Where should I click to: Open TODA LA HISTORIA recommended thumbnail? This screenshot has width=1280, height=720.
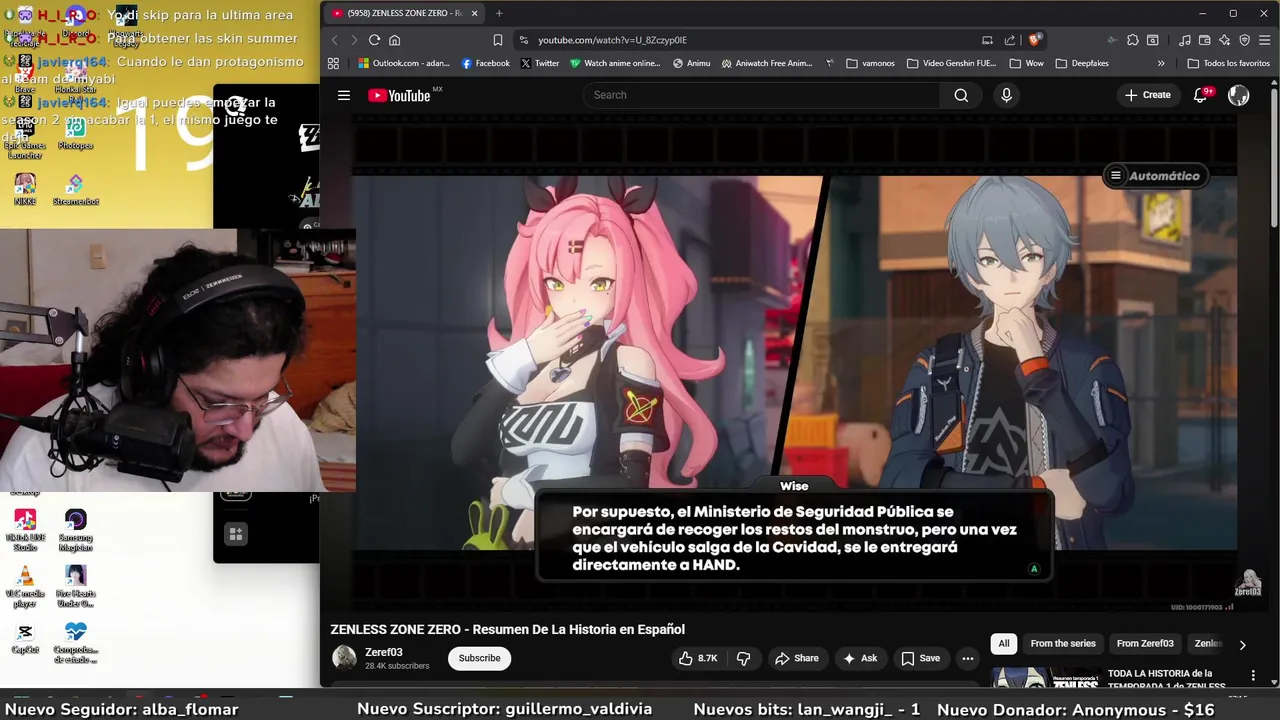(1045, 677)
